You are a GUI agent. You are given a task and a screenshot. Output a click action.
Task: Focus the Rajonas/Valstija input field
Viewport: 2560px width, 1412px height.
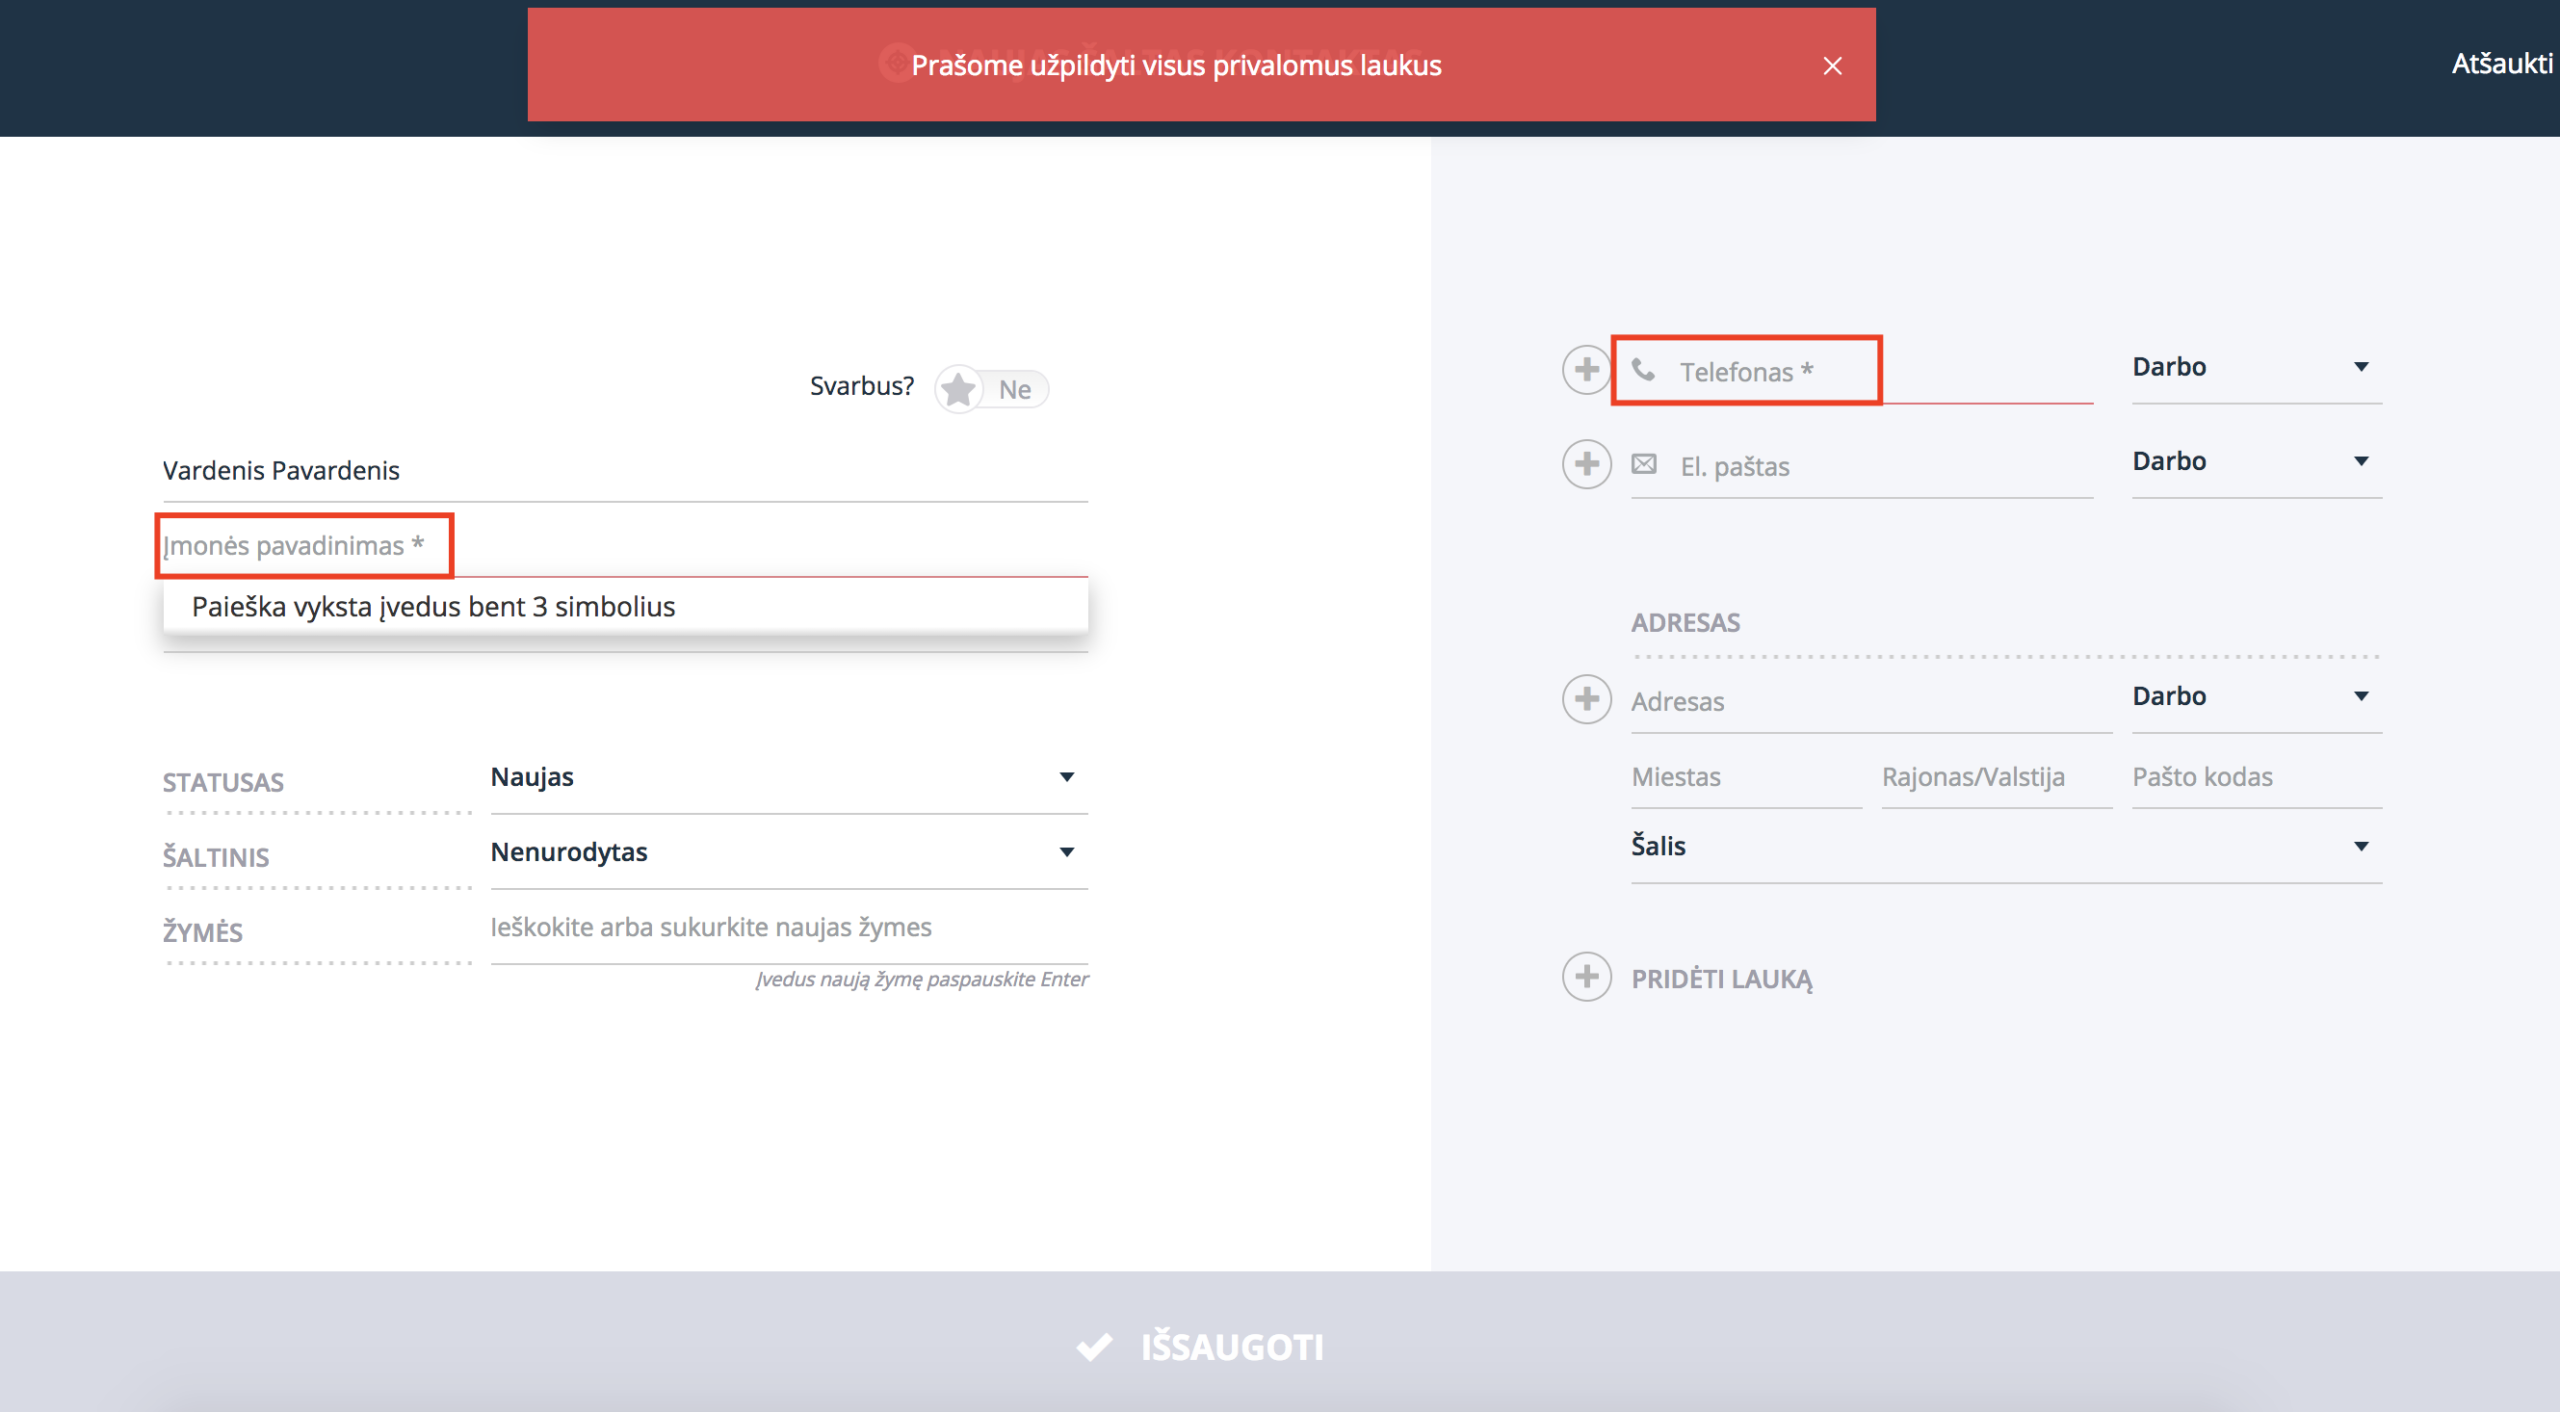(x=1996, y=777)
